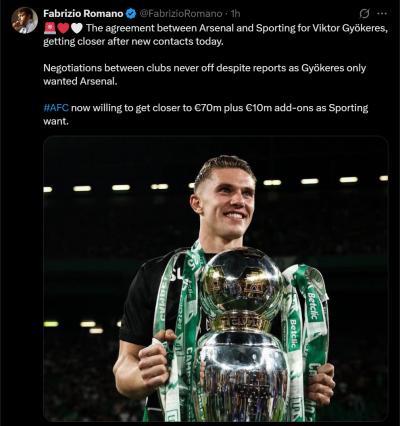Click the smiling player's face in the photo
This screenshot has width=400, height=426.
click(x=228, y=200)
